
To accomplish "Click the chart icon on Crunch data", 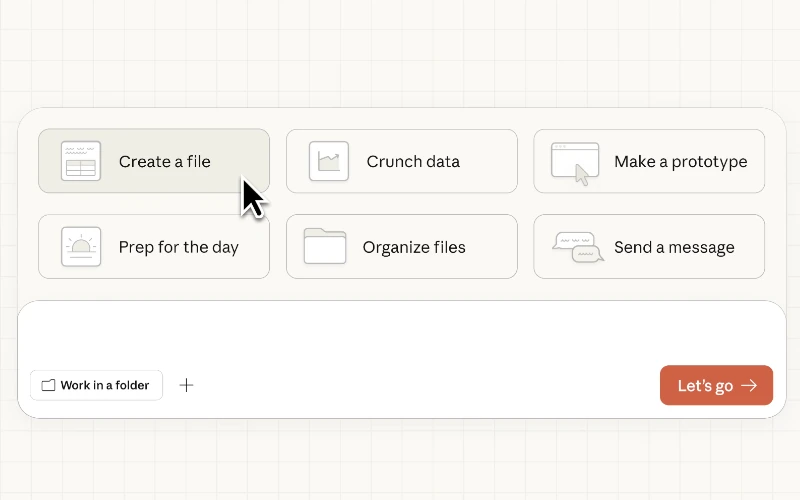I will click(x=328, y=161).
